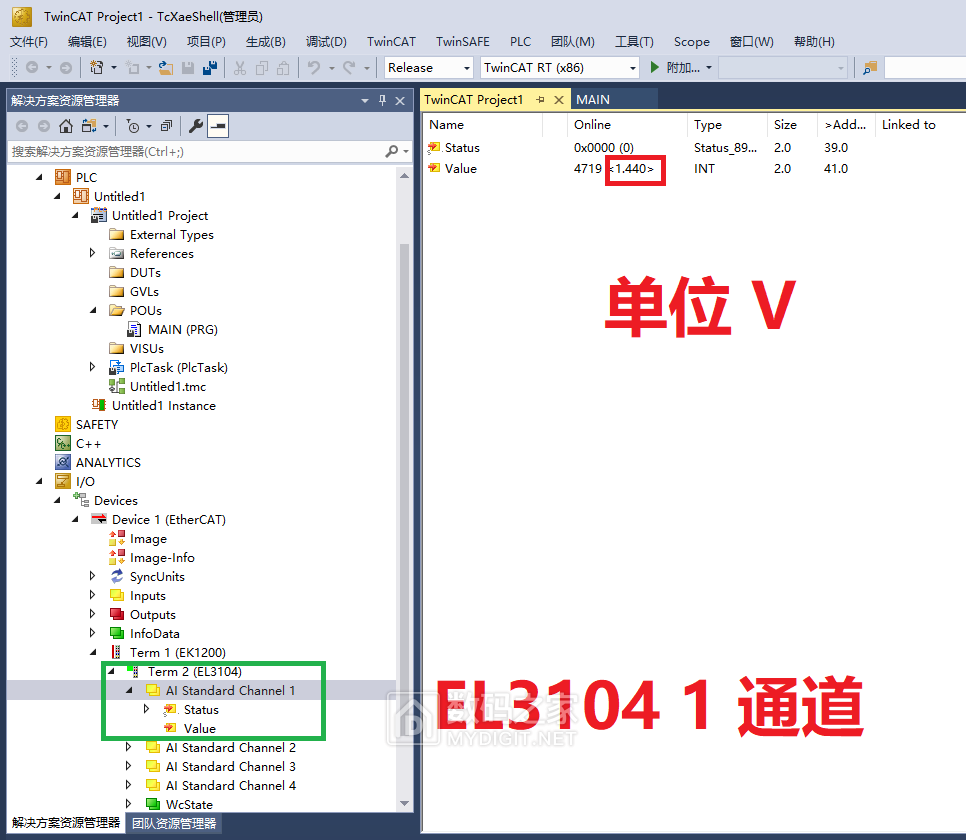
Task: Click the Save All toolbar icon
Action: pos(210,67)
